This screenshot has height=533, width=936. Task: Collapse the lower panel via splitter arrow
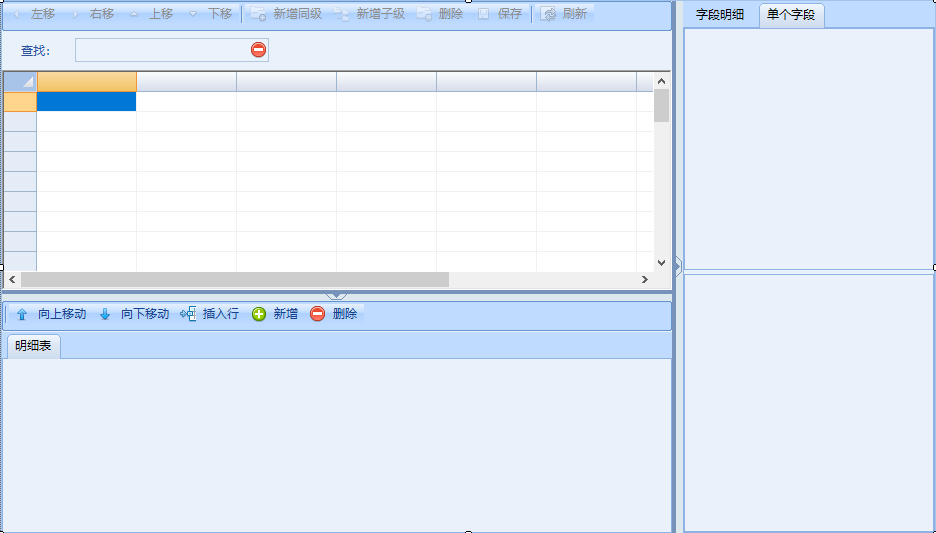(337, 295)
